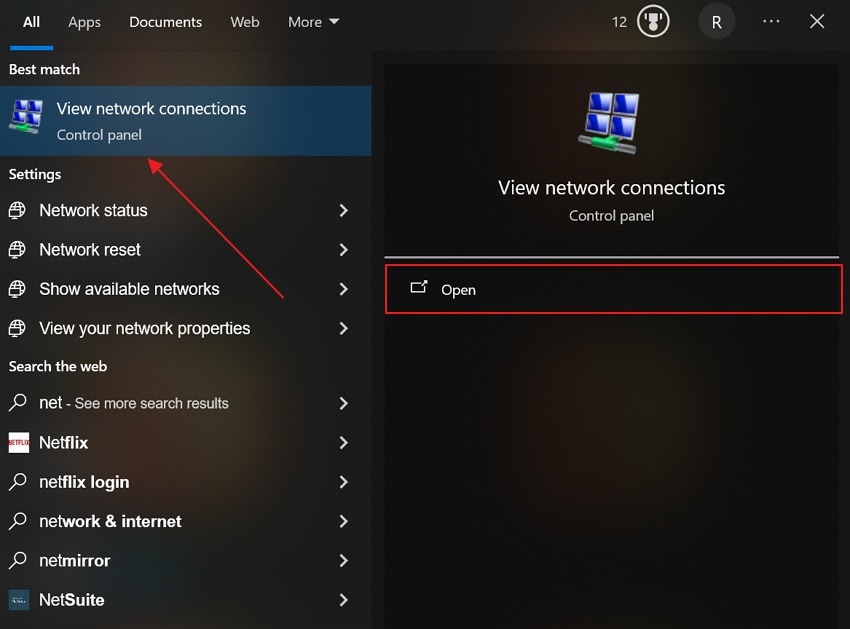850x629 pixels.
Task: Click the 12 rewards points count
Action: pos(619,22)
